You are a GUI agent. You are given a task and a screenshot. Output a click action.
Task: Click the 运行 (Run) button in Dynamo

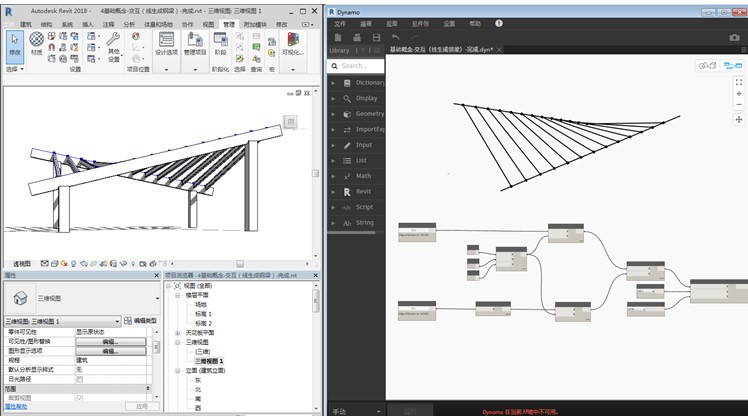(x=410, y=411)
